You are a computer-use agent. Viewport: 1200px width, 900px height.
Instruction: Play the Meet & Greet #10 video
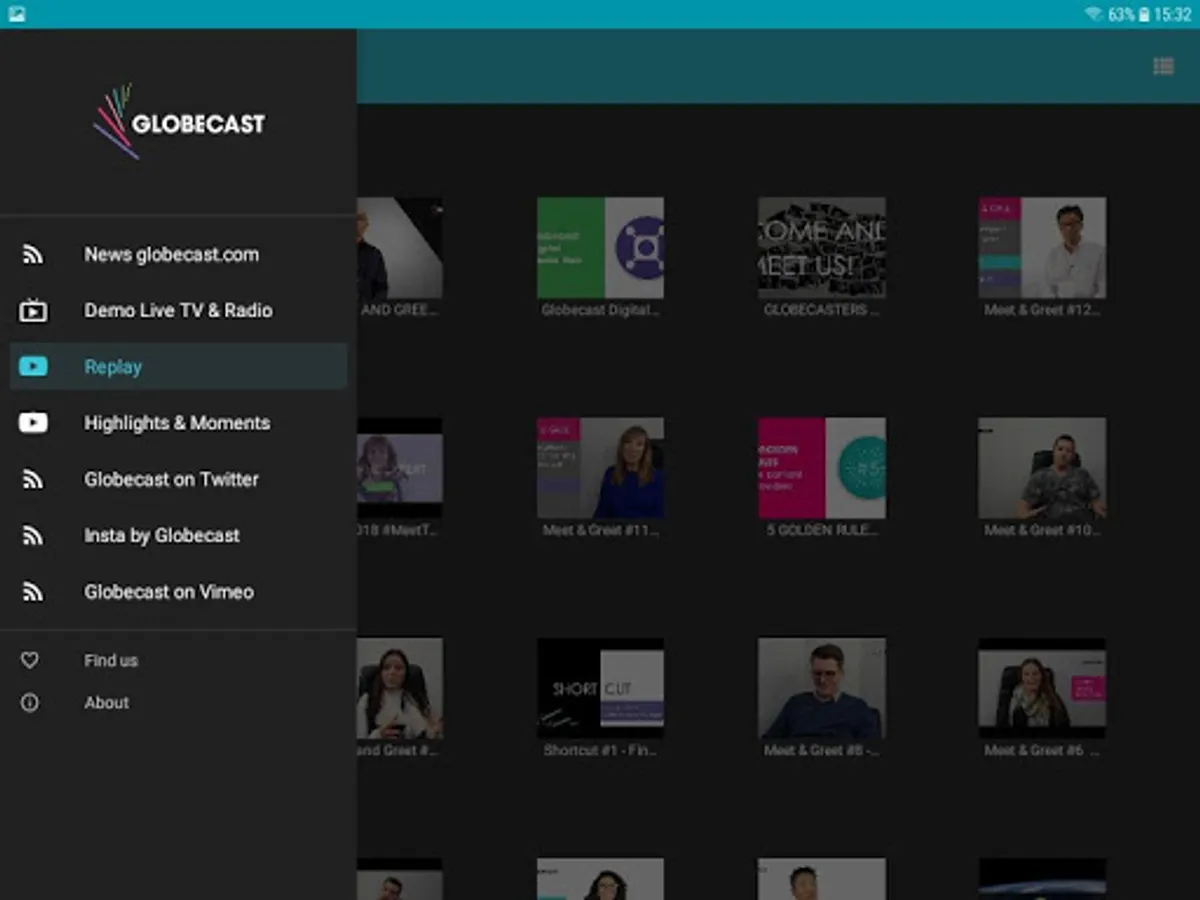[x=1042, y=468]
